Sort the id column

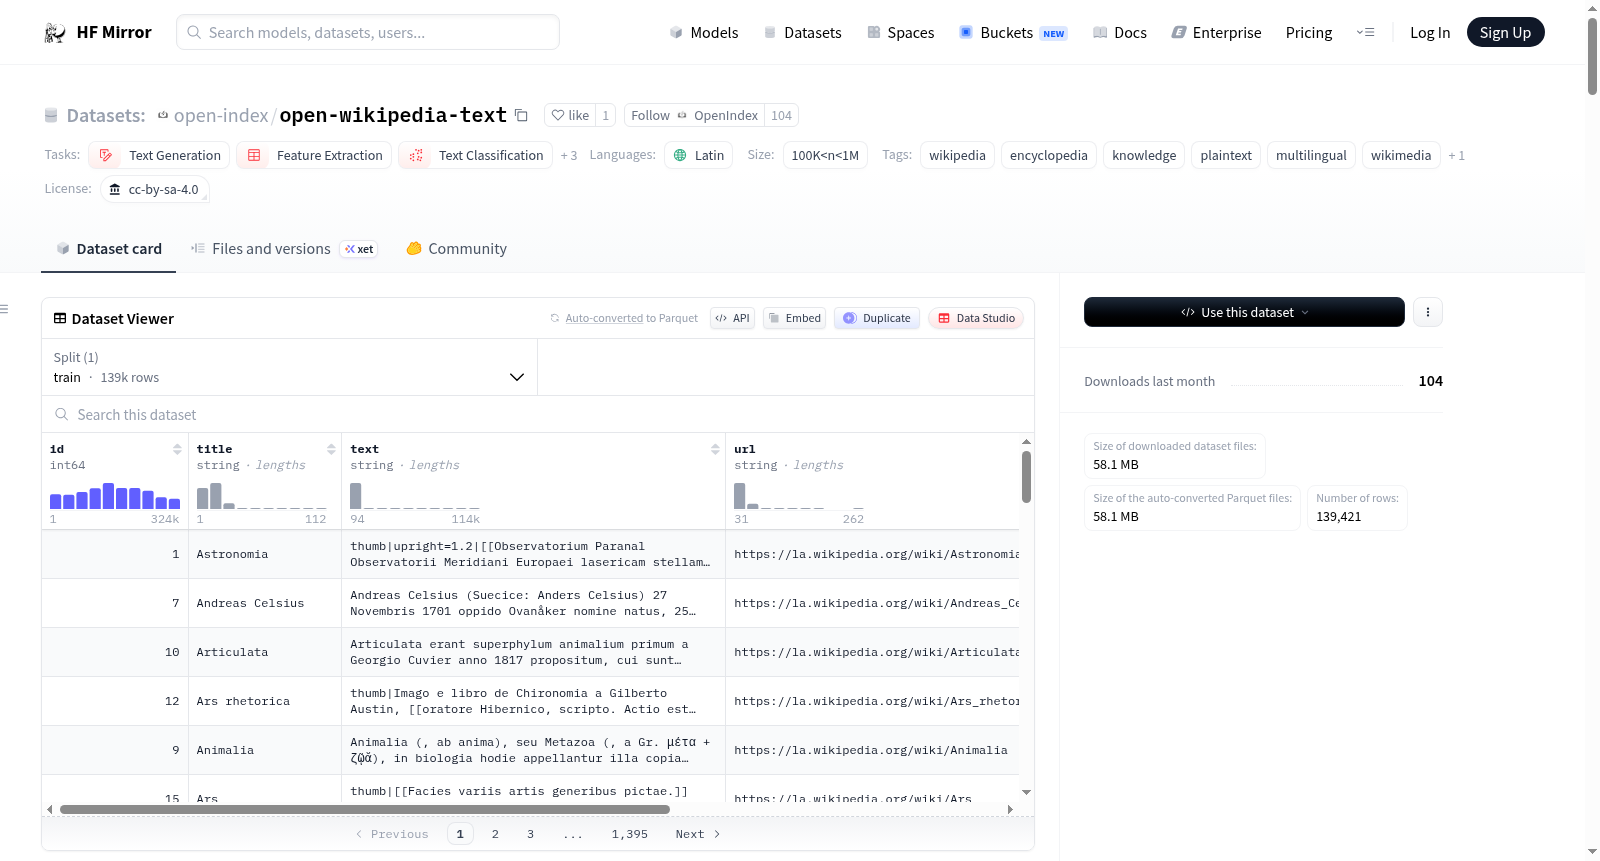[177, 449]
